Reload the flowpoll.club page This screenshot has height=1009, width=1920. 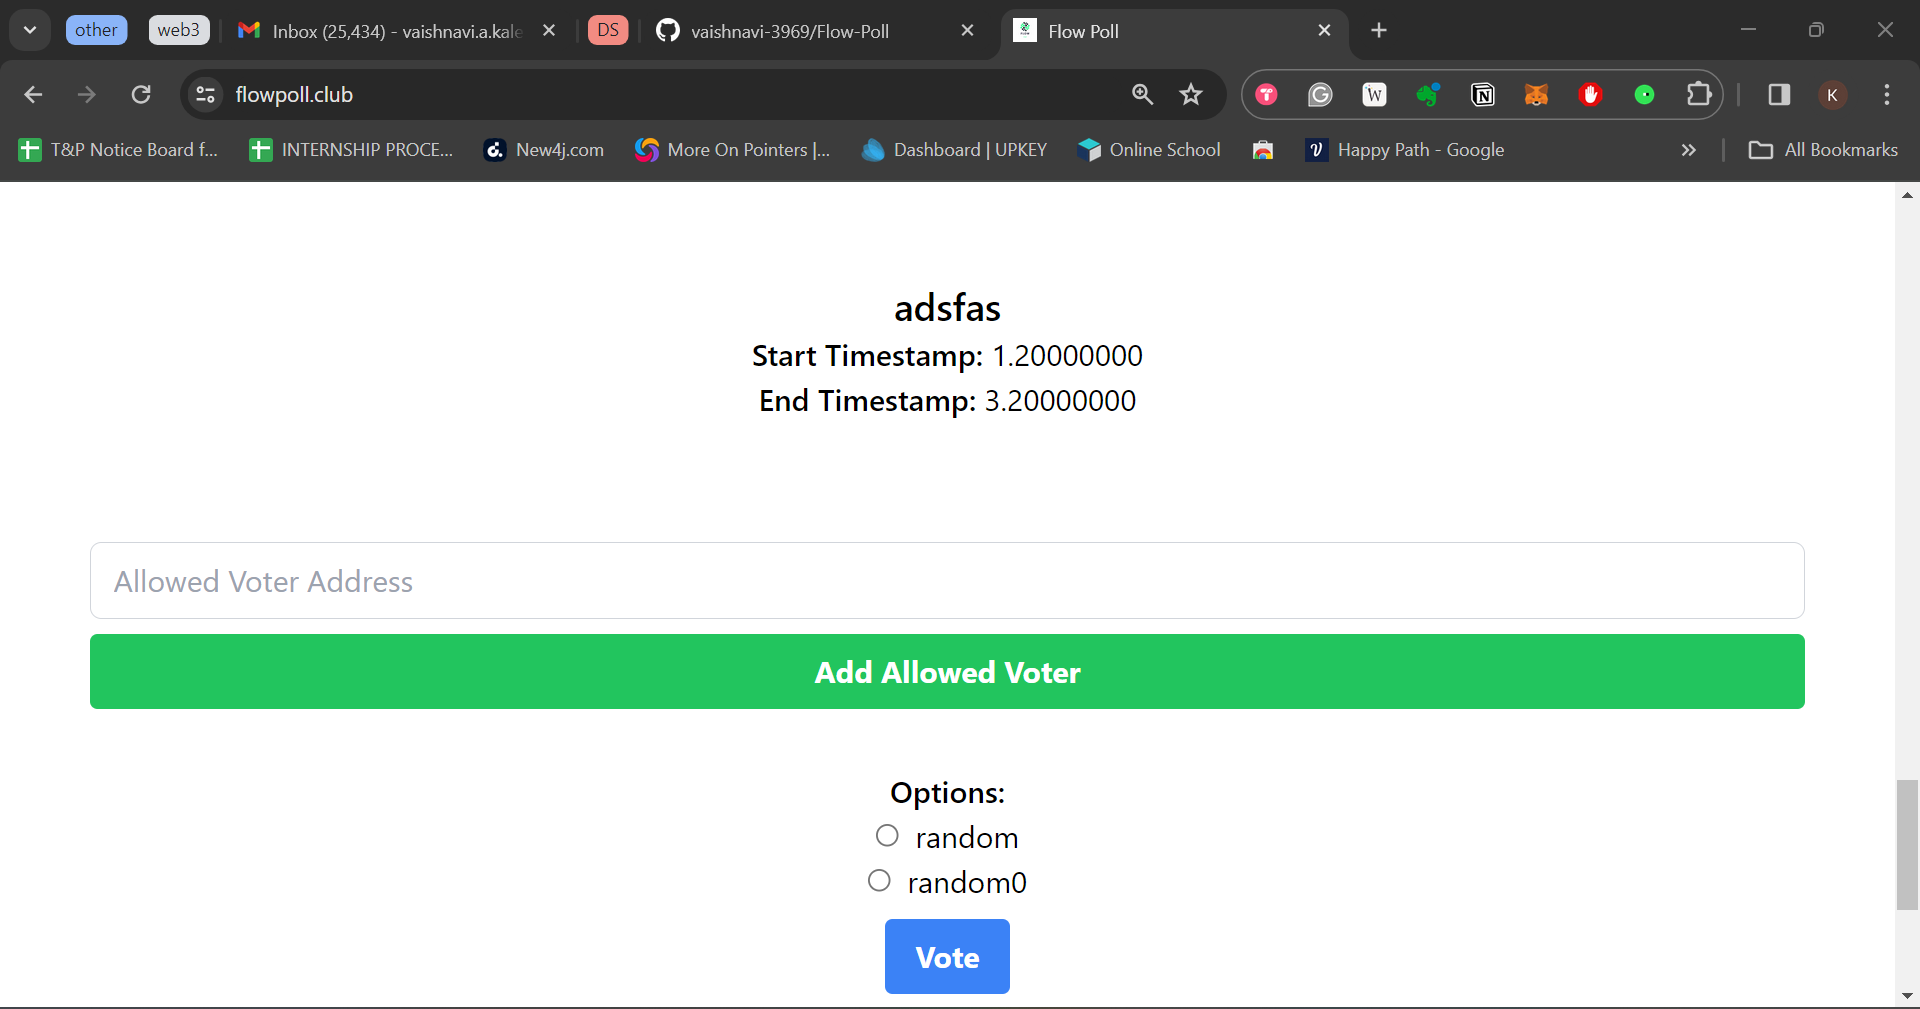click(x=141, y=95)
